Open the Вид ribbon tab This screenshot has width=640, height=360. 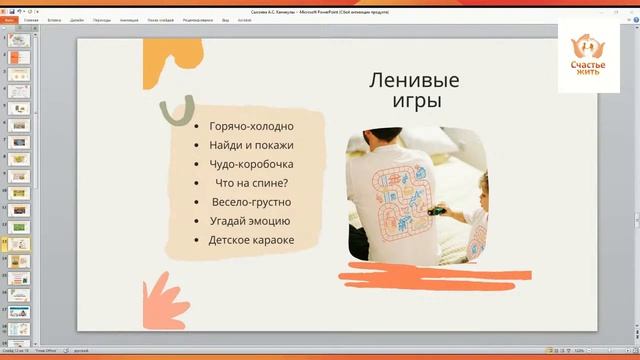click(x=225, y=20)
